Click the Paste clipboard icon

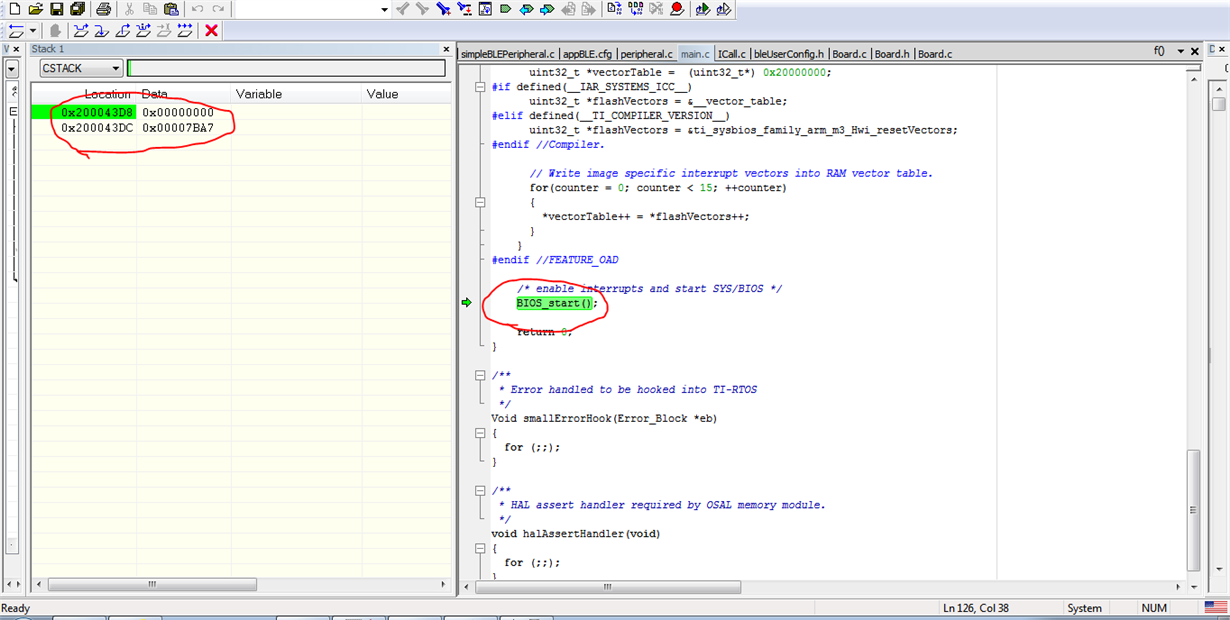[171, 9]
